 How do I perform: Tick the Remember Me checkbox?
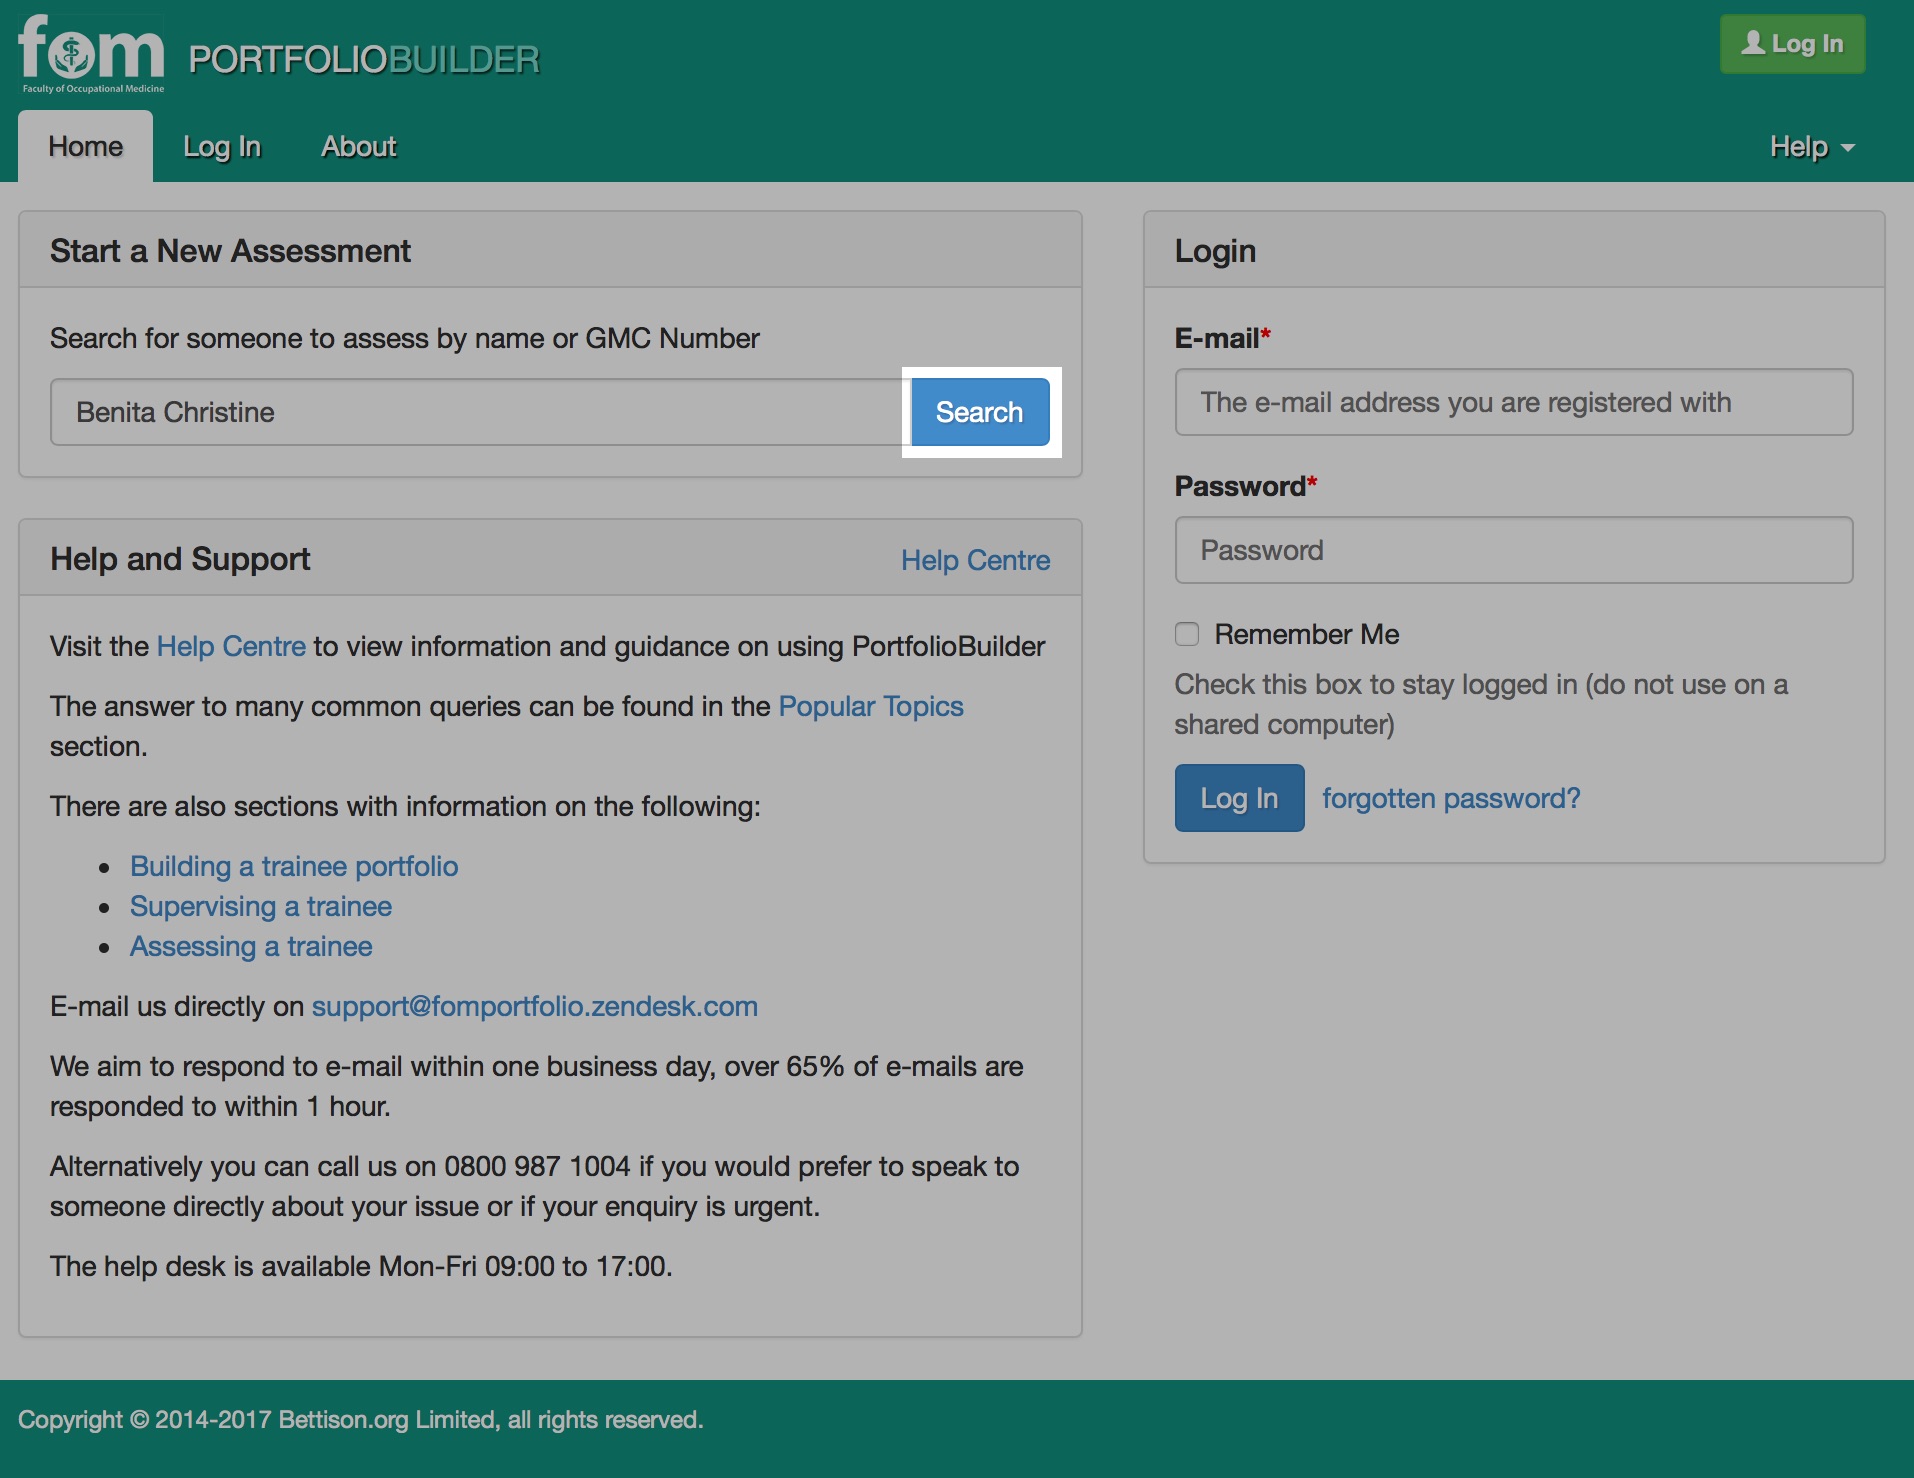[x=1187, y=634]
